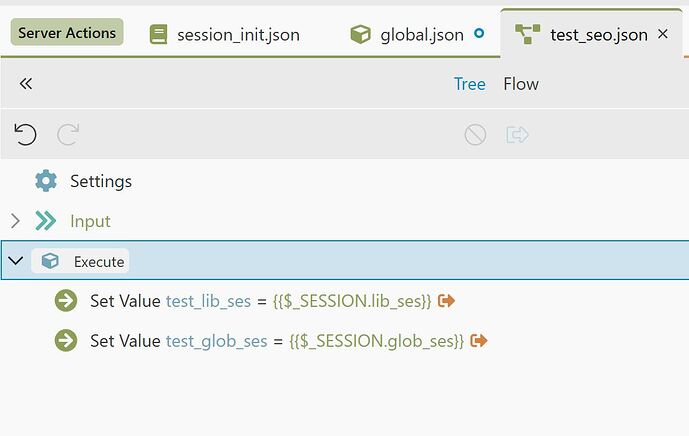
Task: Click green arrow icon for test_lib_ses step
Action: (x=66, y=301)
